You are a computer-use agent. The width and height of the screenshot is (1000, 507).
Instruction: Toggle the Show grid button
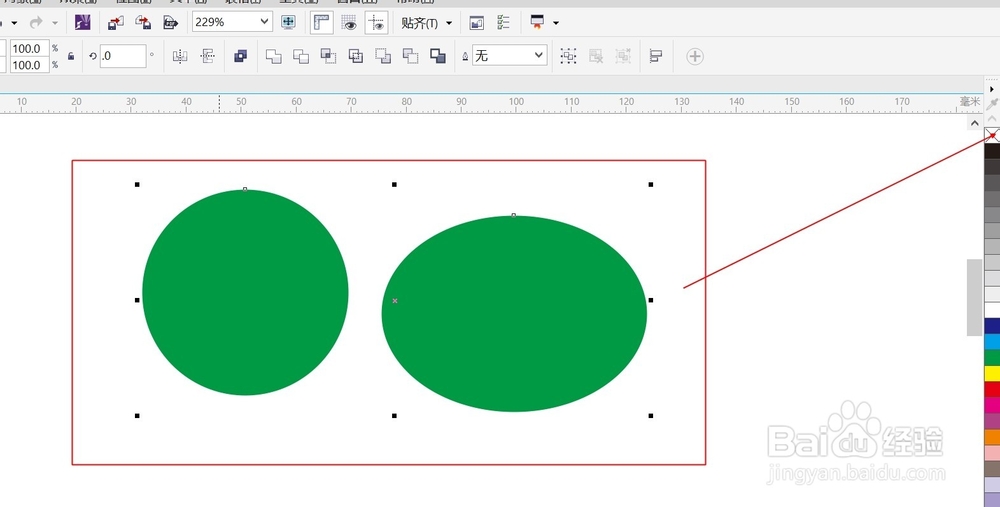(x=349, y=23)
